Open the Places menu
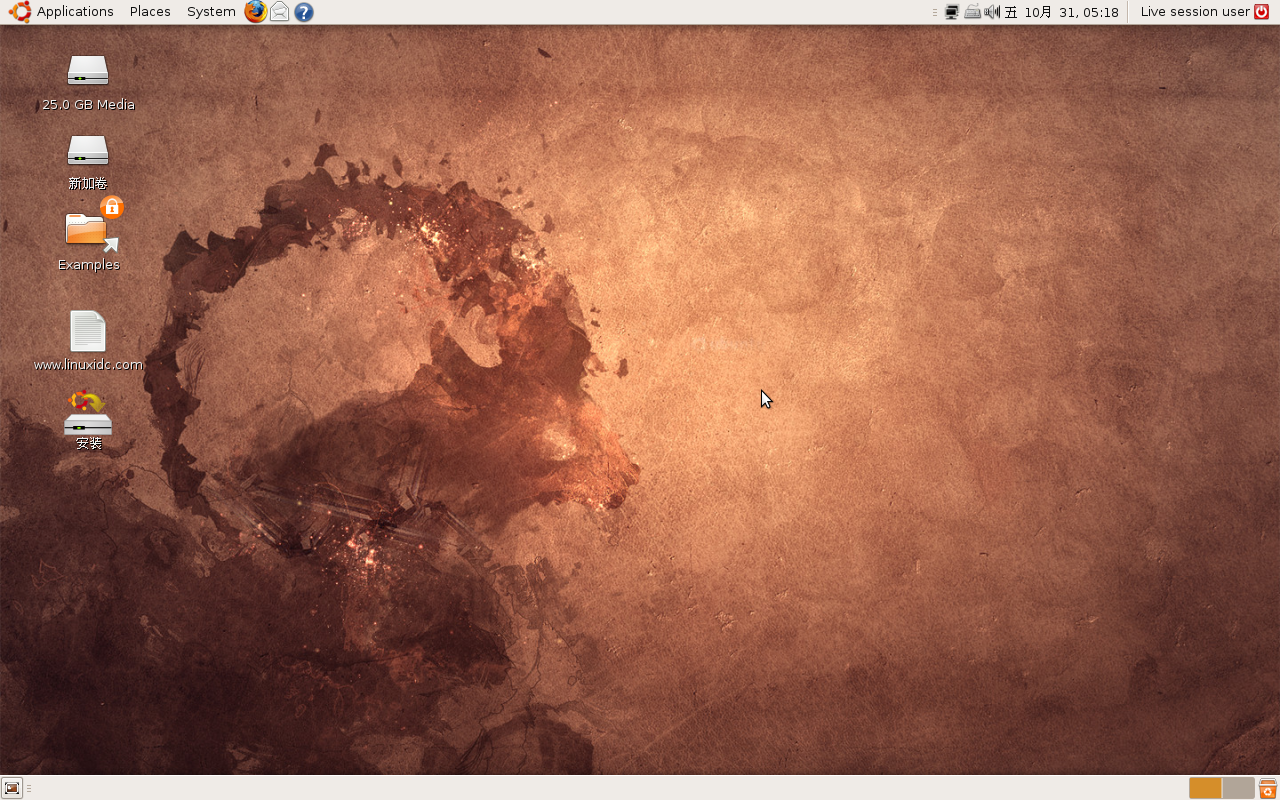This screenshot has height=800, width=1280. pyautogui.click(x=150, y=12)
